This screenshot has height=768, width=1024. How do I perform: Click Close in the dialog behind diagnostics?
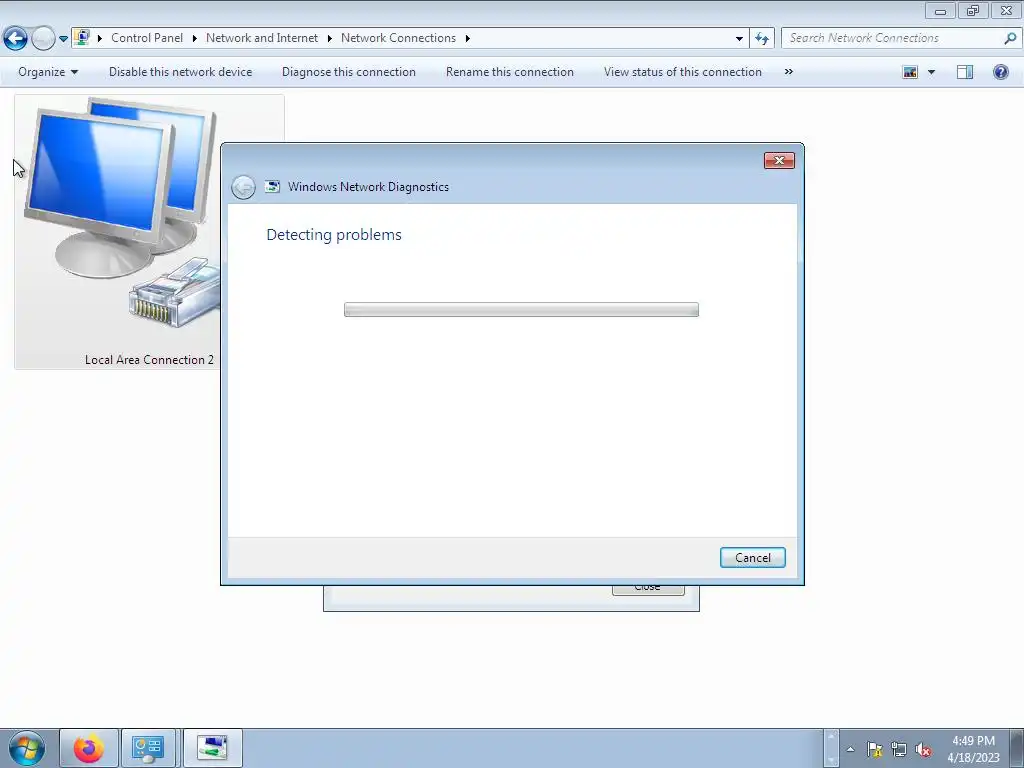(x=648, y=590)
